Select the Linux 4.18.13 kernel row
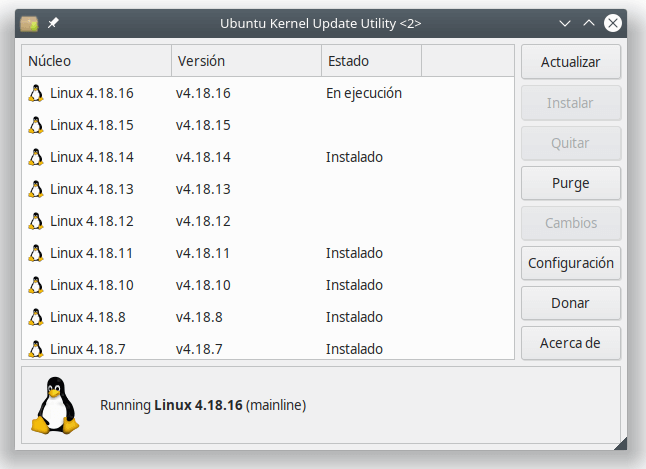Screen dimensions: 646x469 tap(268, 189)
